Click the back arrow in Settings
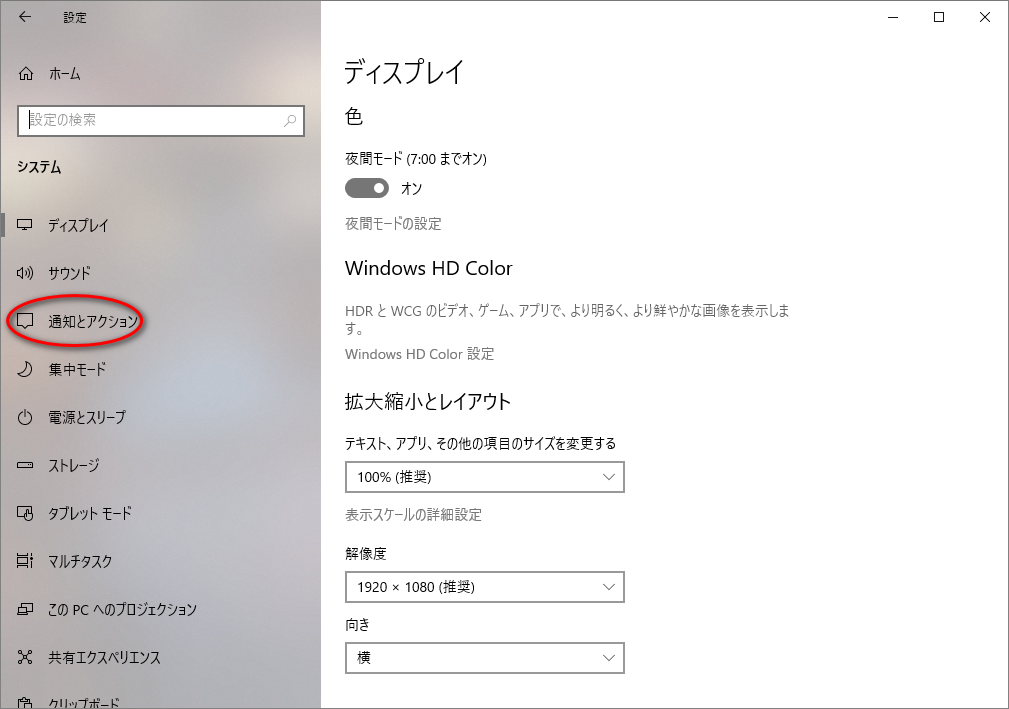Image resolution: width=1009 pixels, height=709 pixels. click(x=24, y=17)
